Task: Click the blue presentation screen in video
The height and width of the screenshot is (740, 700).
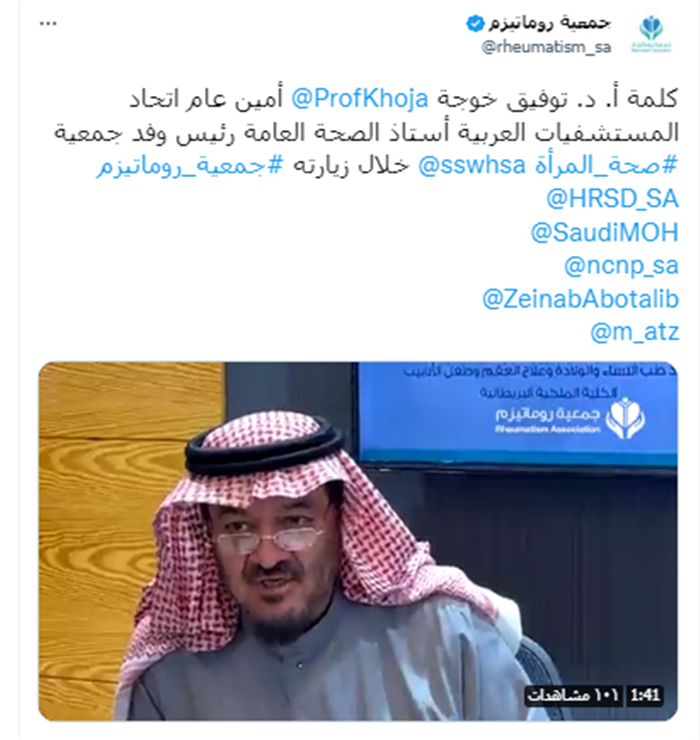Action: click(x=517, y=413)
